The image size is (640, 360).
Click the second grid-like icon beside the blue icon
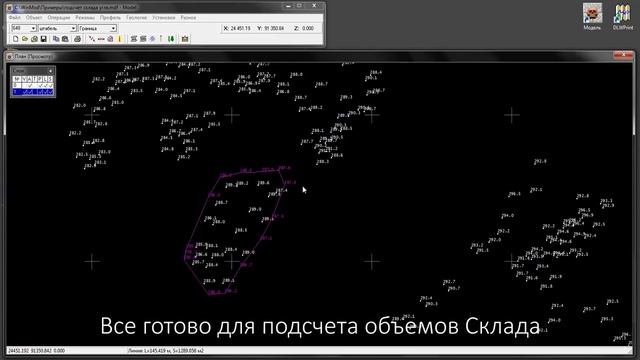tap(143, 39)
